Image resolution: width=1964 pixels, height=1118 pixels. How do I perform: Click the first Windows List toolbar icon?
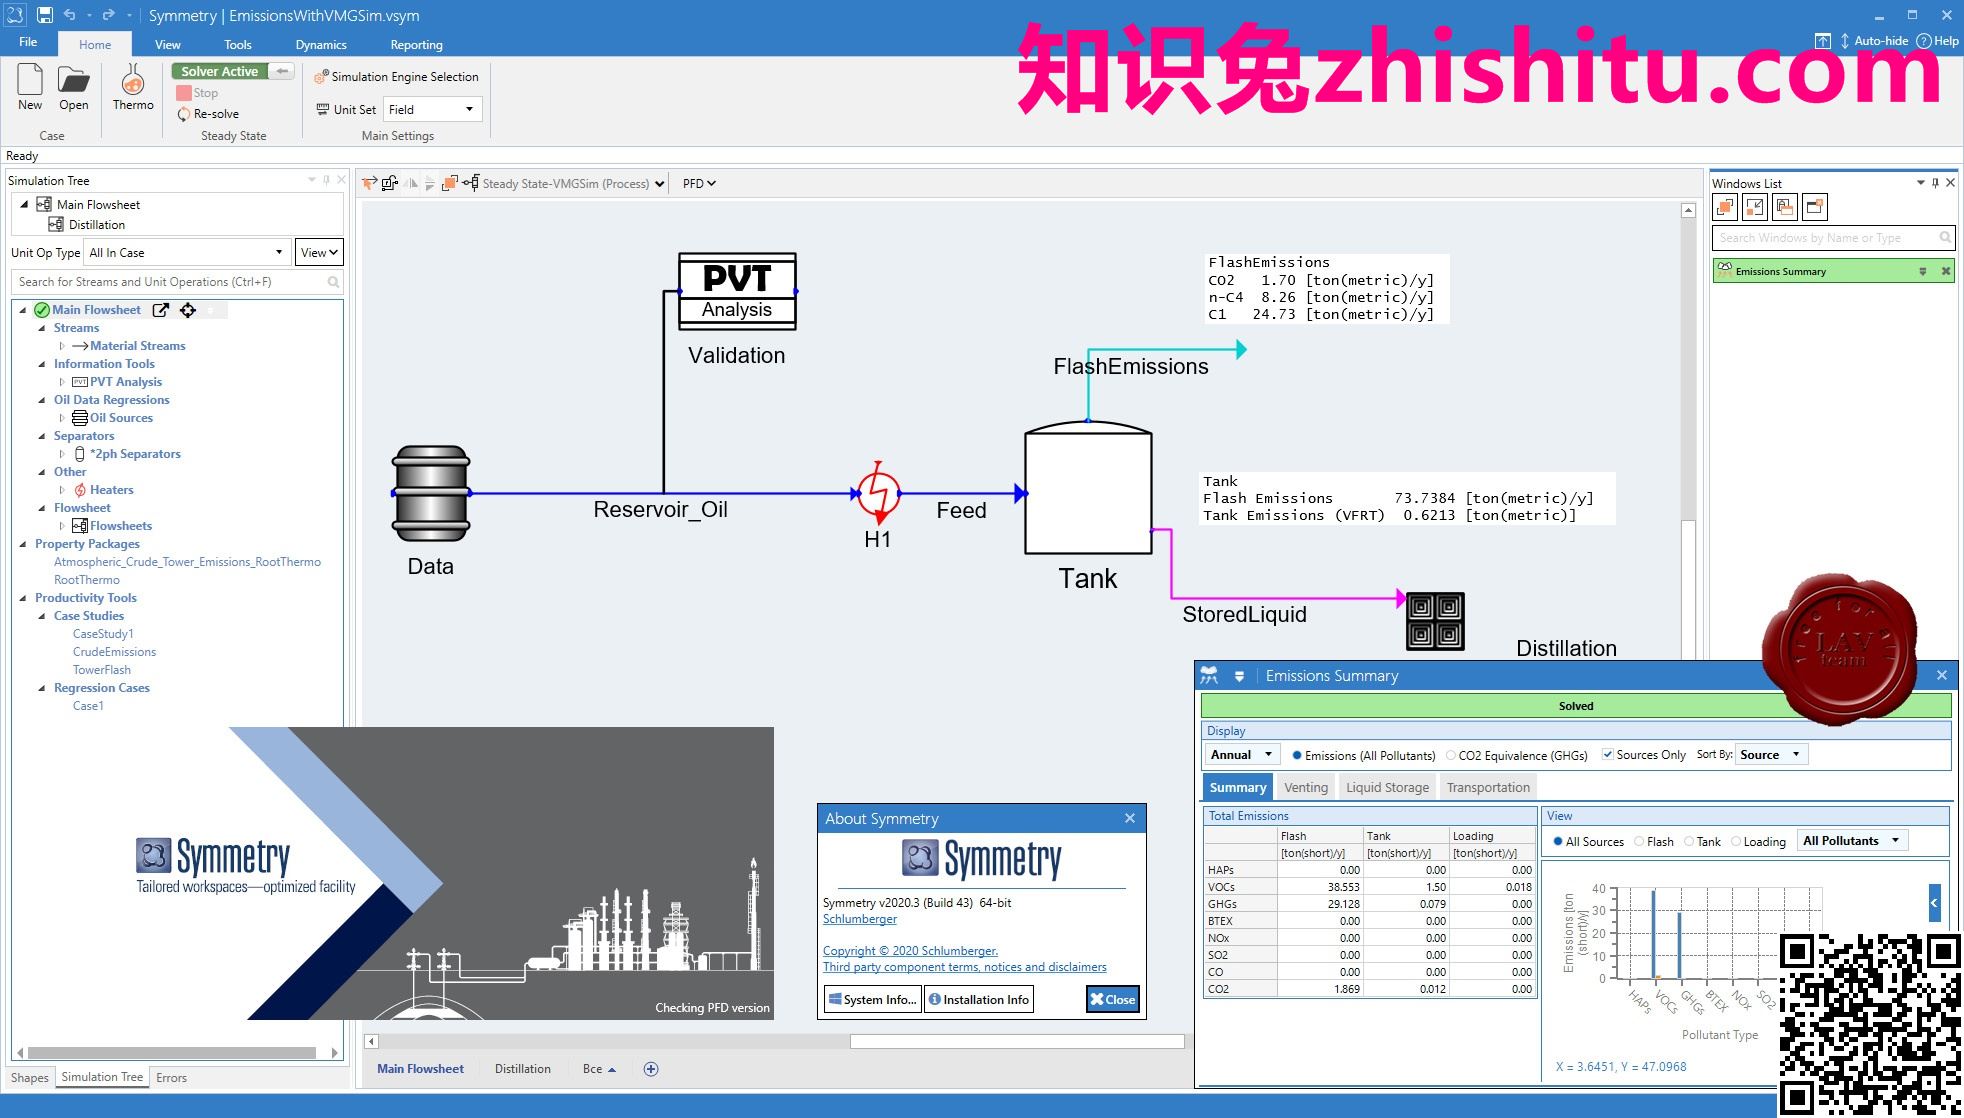pos(1725,207)
